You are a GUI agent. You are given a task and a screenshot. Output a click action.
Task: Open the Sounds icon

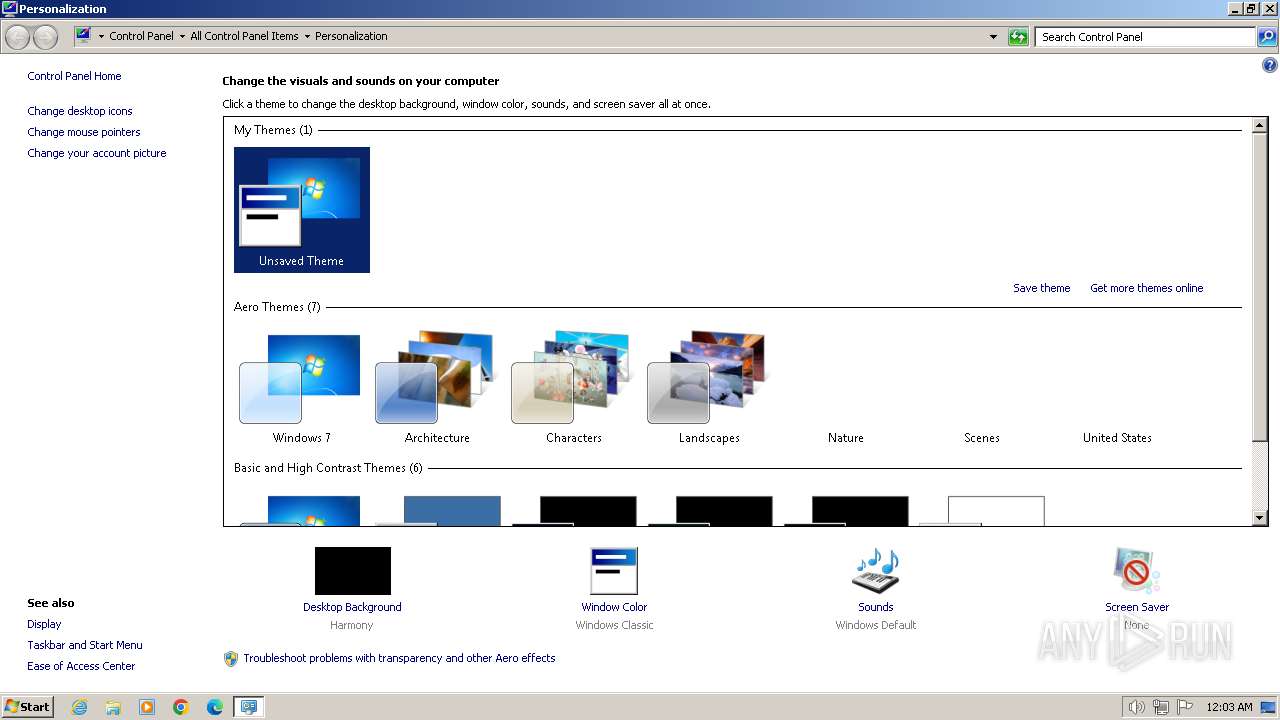875,571
